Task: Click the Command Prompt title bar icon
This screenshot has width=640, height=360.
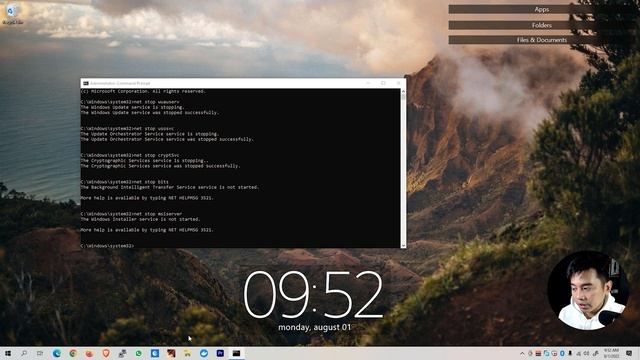Action: (86, 83)
